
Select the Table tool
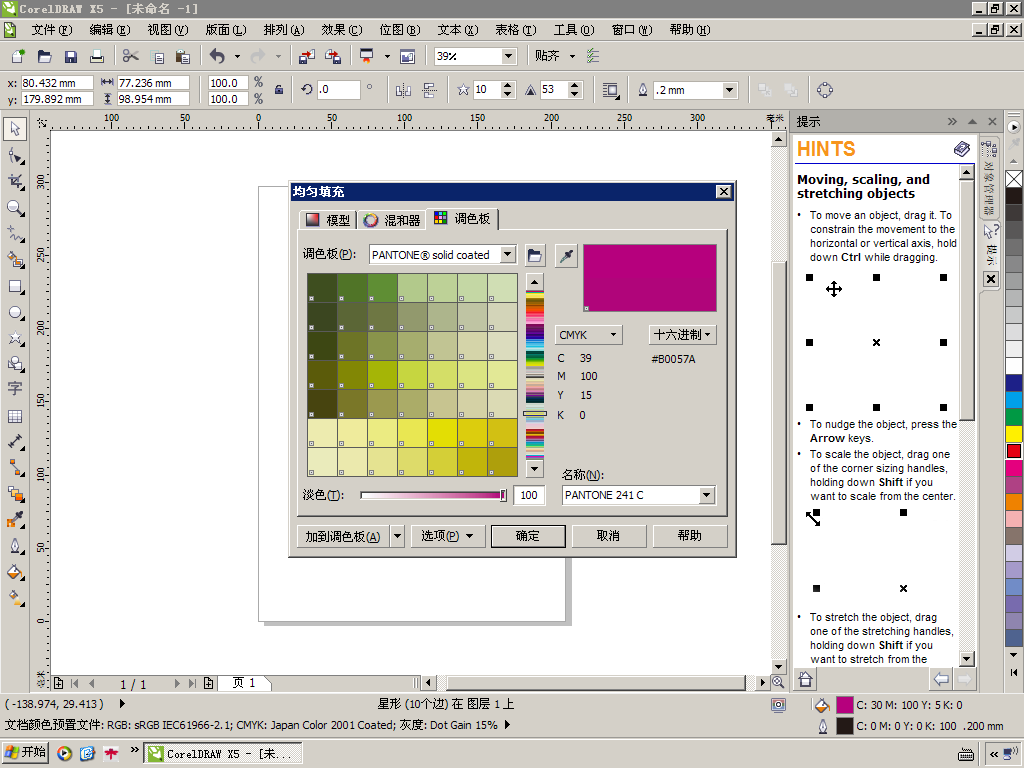click(15, 416)
